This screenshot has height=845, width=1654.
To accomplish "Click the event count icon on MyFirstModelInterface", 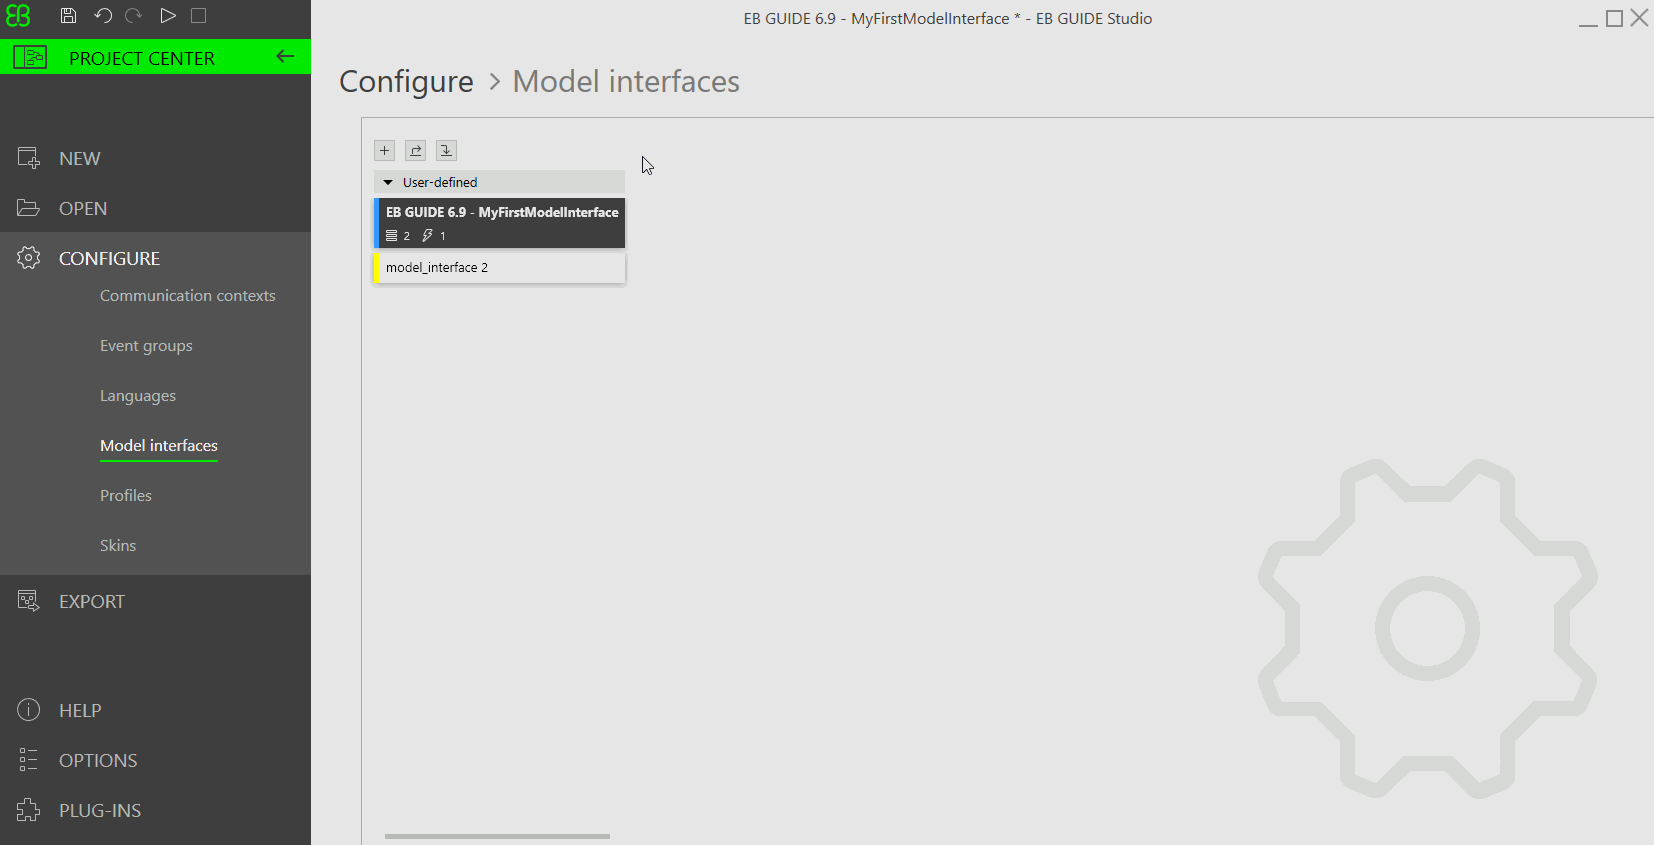I will pyautogui.click(x=428, y=236).
